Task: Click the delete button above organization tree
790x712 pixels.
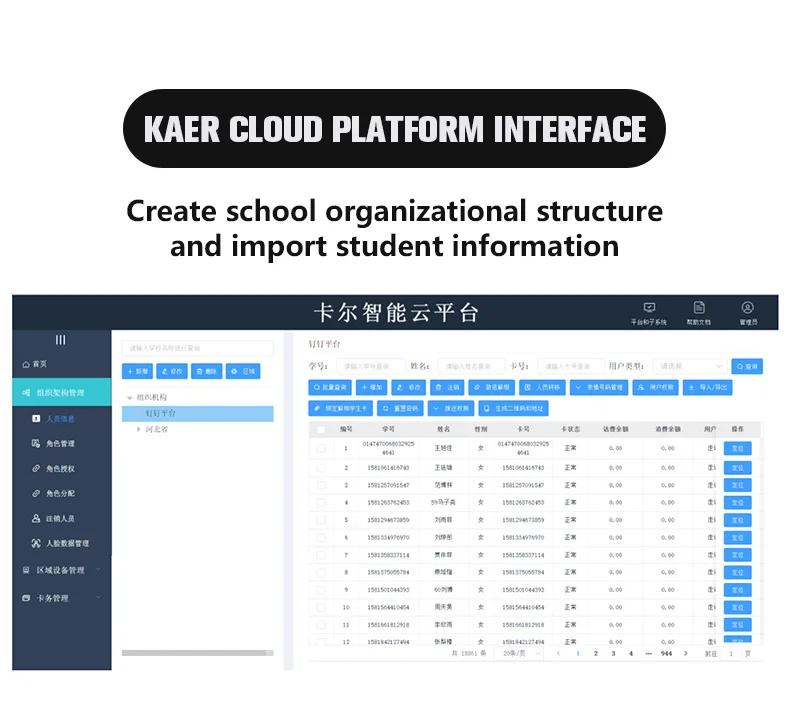Action: coord(207,371)
